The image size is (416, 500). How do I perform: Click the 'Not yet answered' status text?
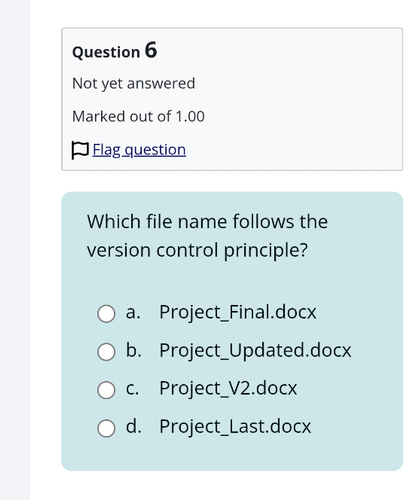[x=133, y=83]
